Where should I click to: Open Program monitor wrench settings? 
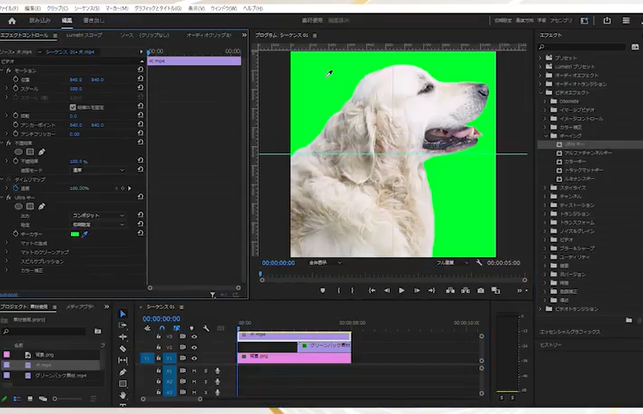point(480,263)
